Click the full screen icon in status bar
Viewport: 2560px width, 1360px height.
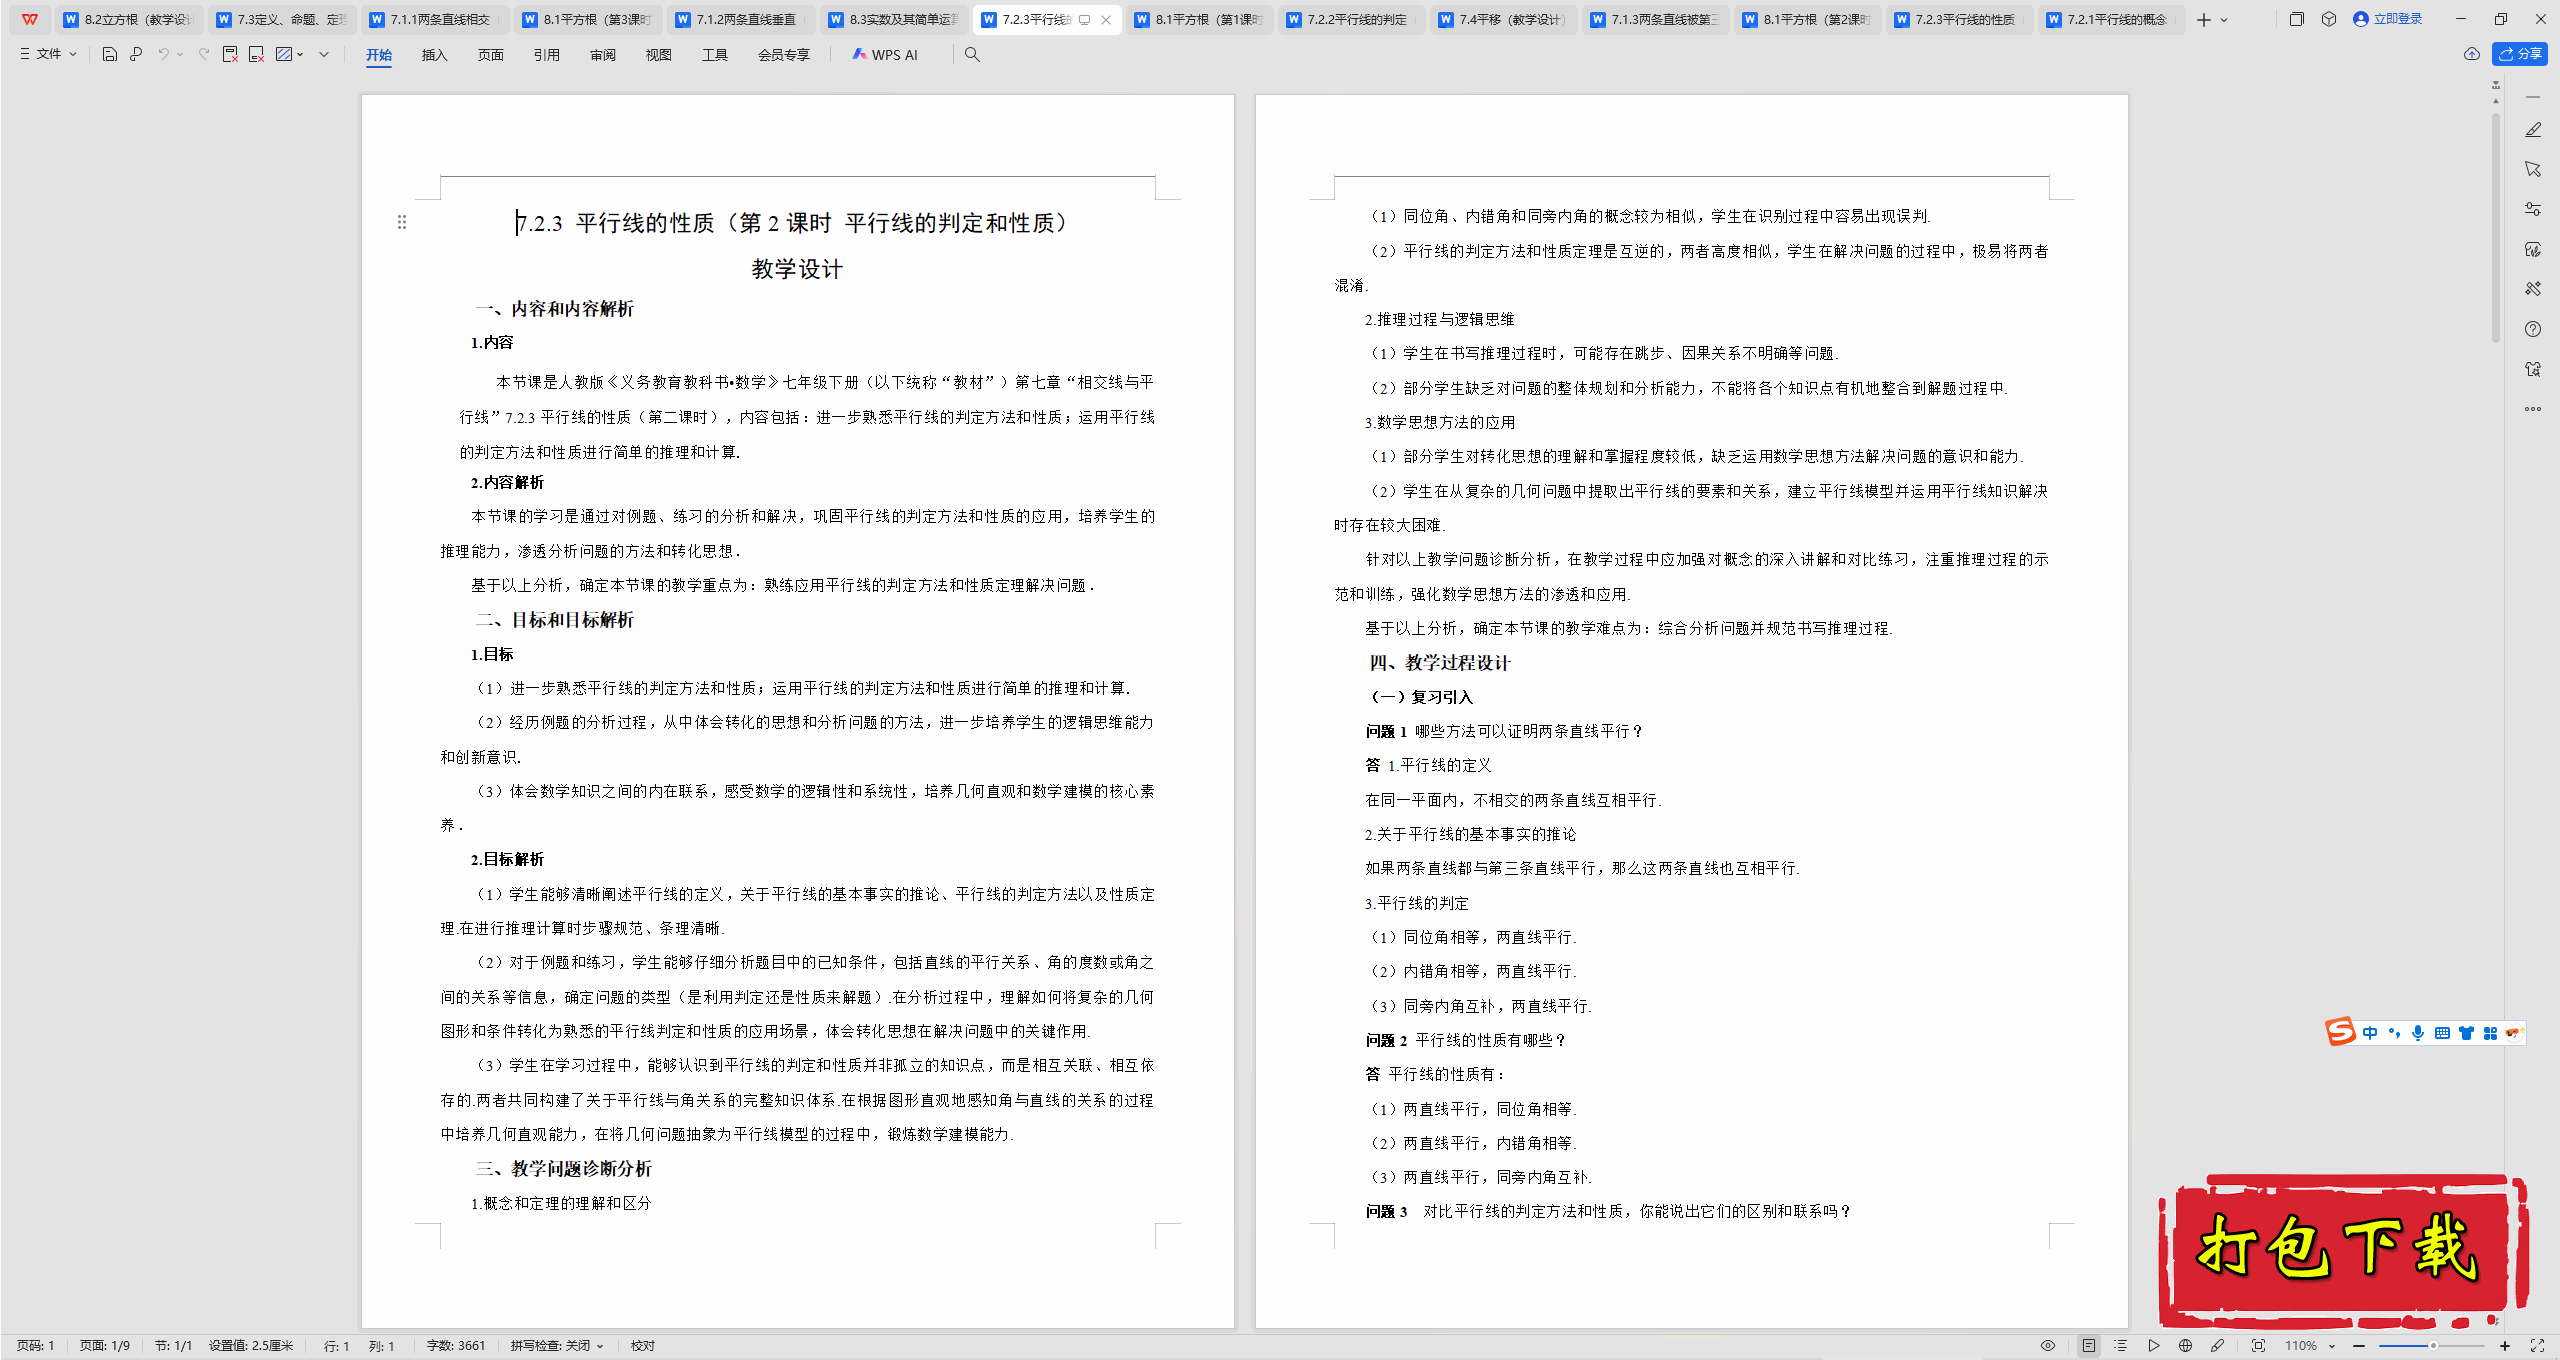pos(2537,1346)
